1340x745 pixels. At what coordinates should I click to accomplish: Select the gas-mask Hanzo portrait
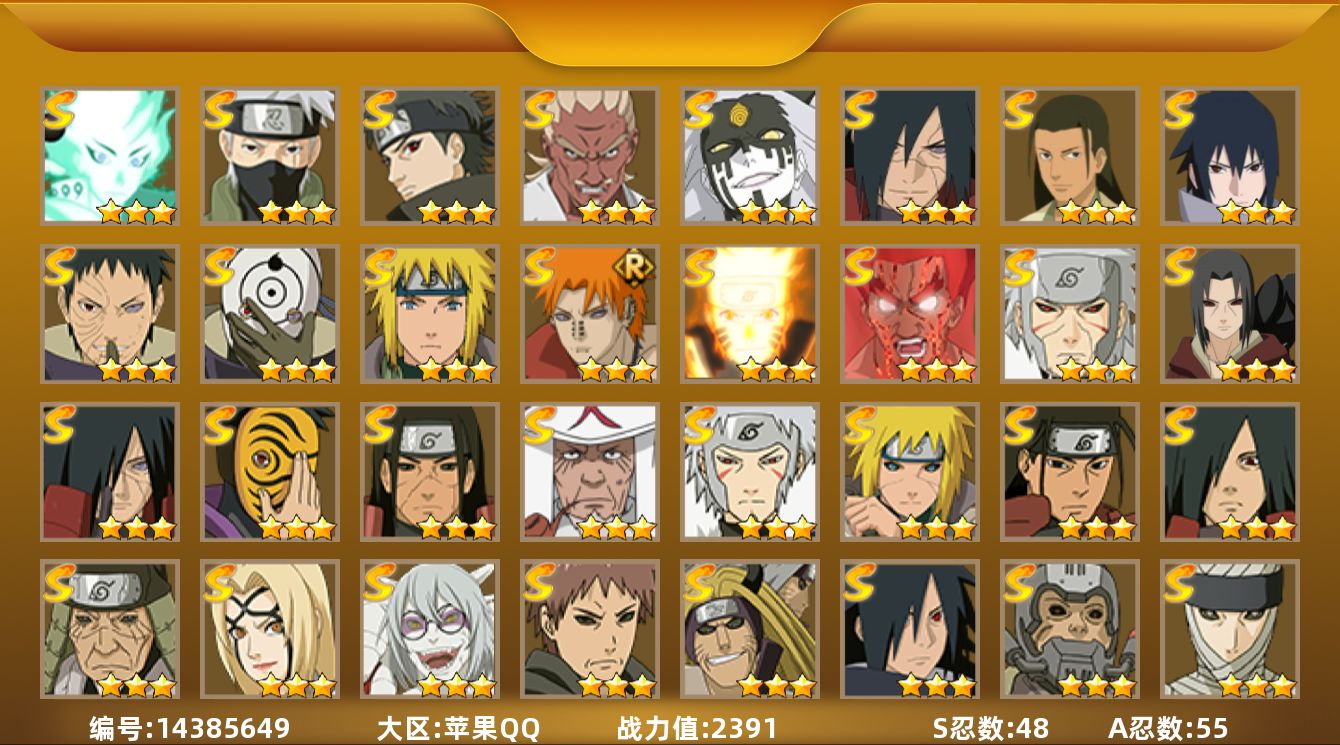click(1070, 629)
